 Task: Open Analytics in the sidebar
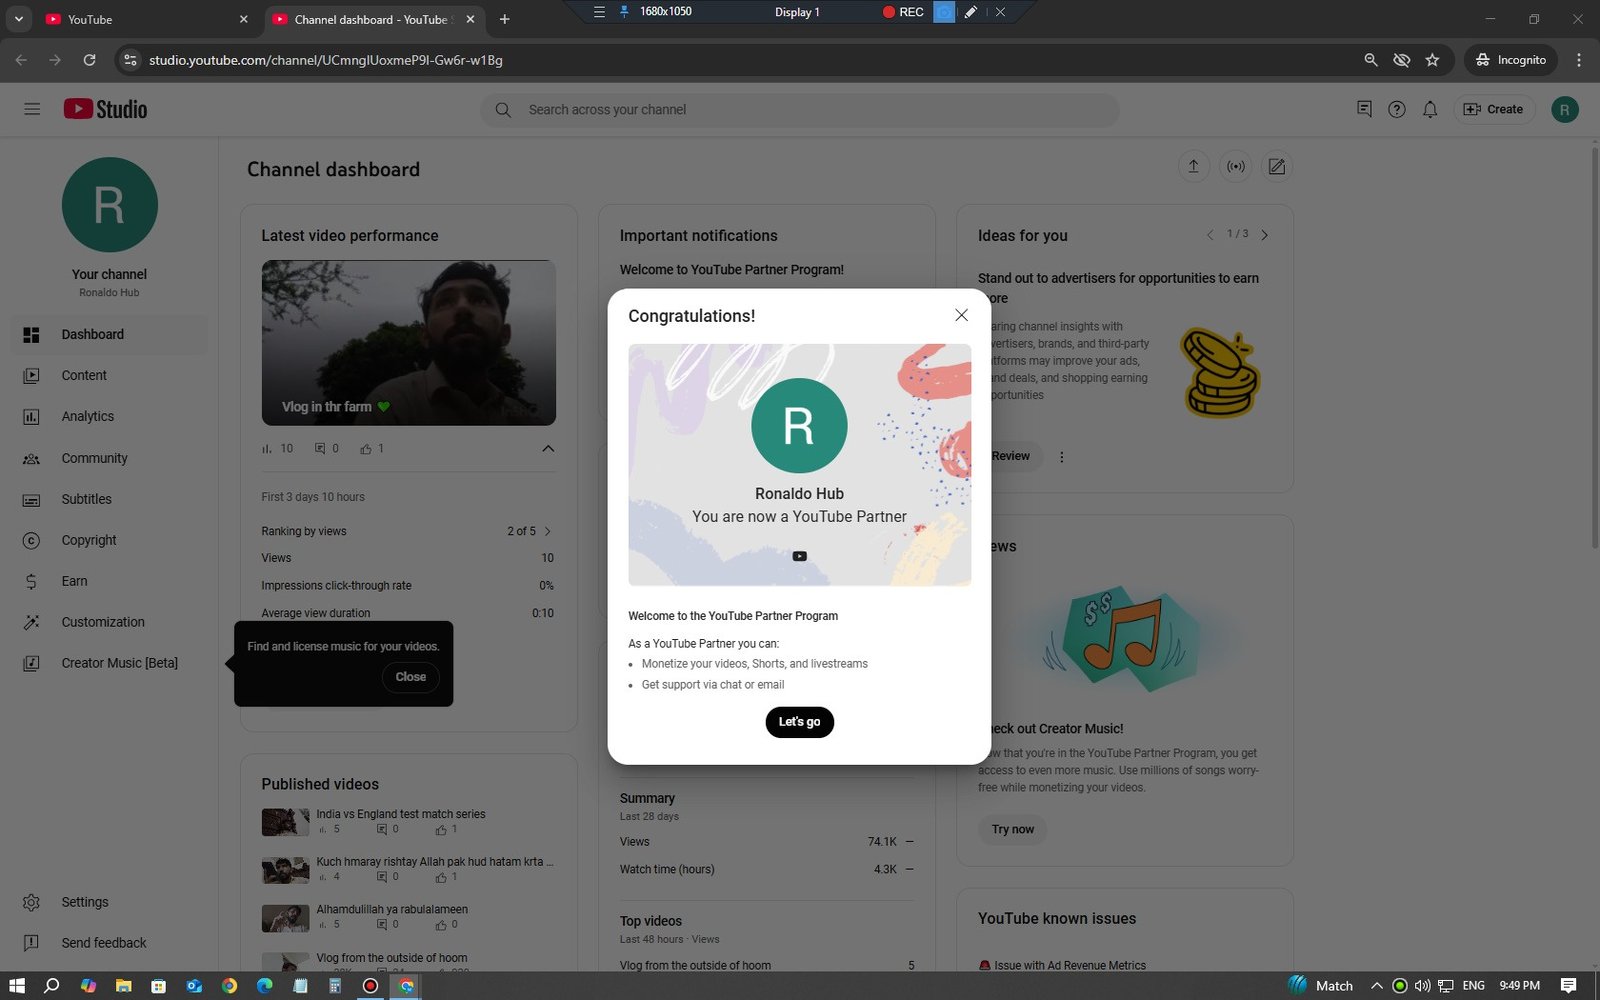click(109, 417)
